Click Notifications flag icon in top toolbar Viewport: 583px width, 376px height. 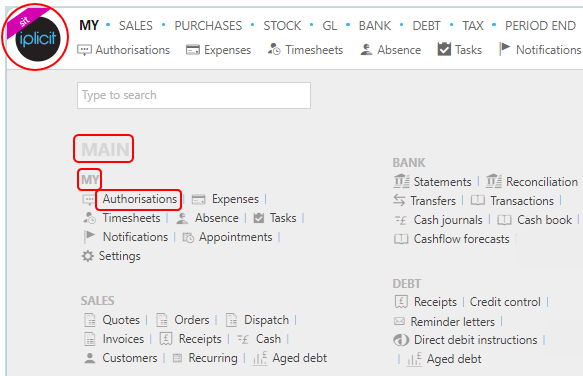pos(504,49)
